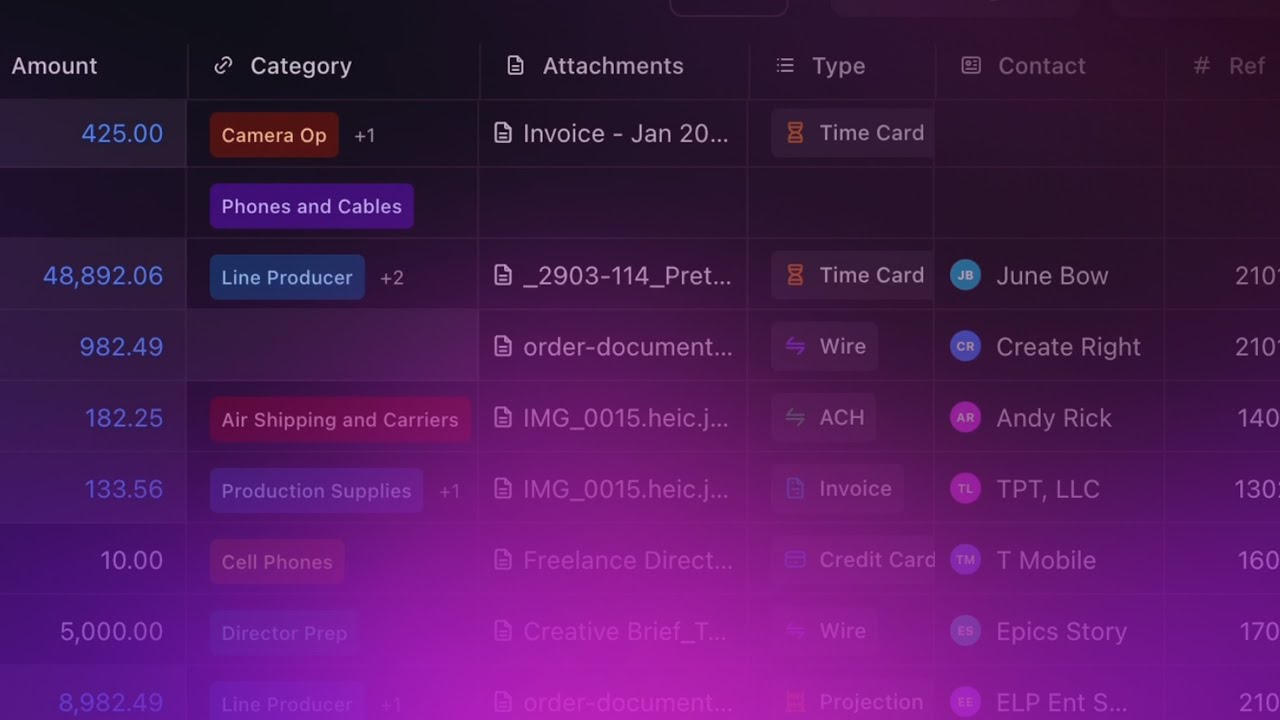
Task: Click the 5,000.00 amount cell
Action: [x=111, y=631]
